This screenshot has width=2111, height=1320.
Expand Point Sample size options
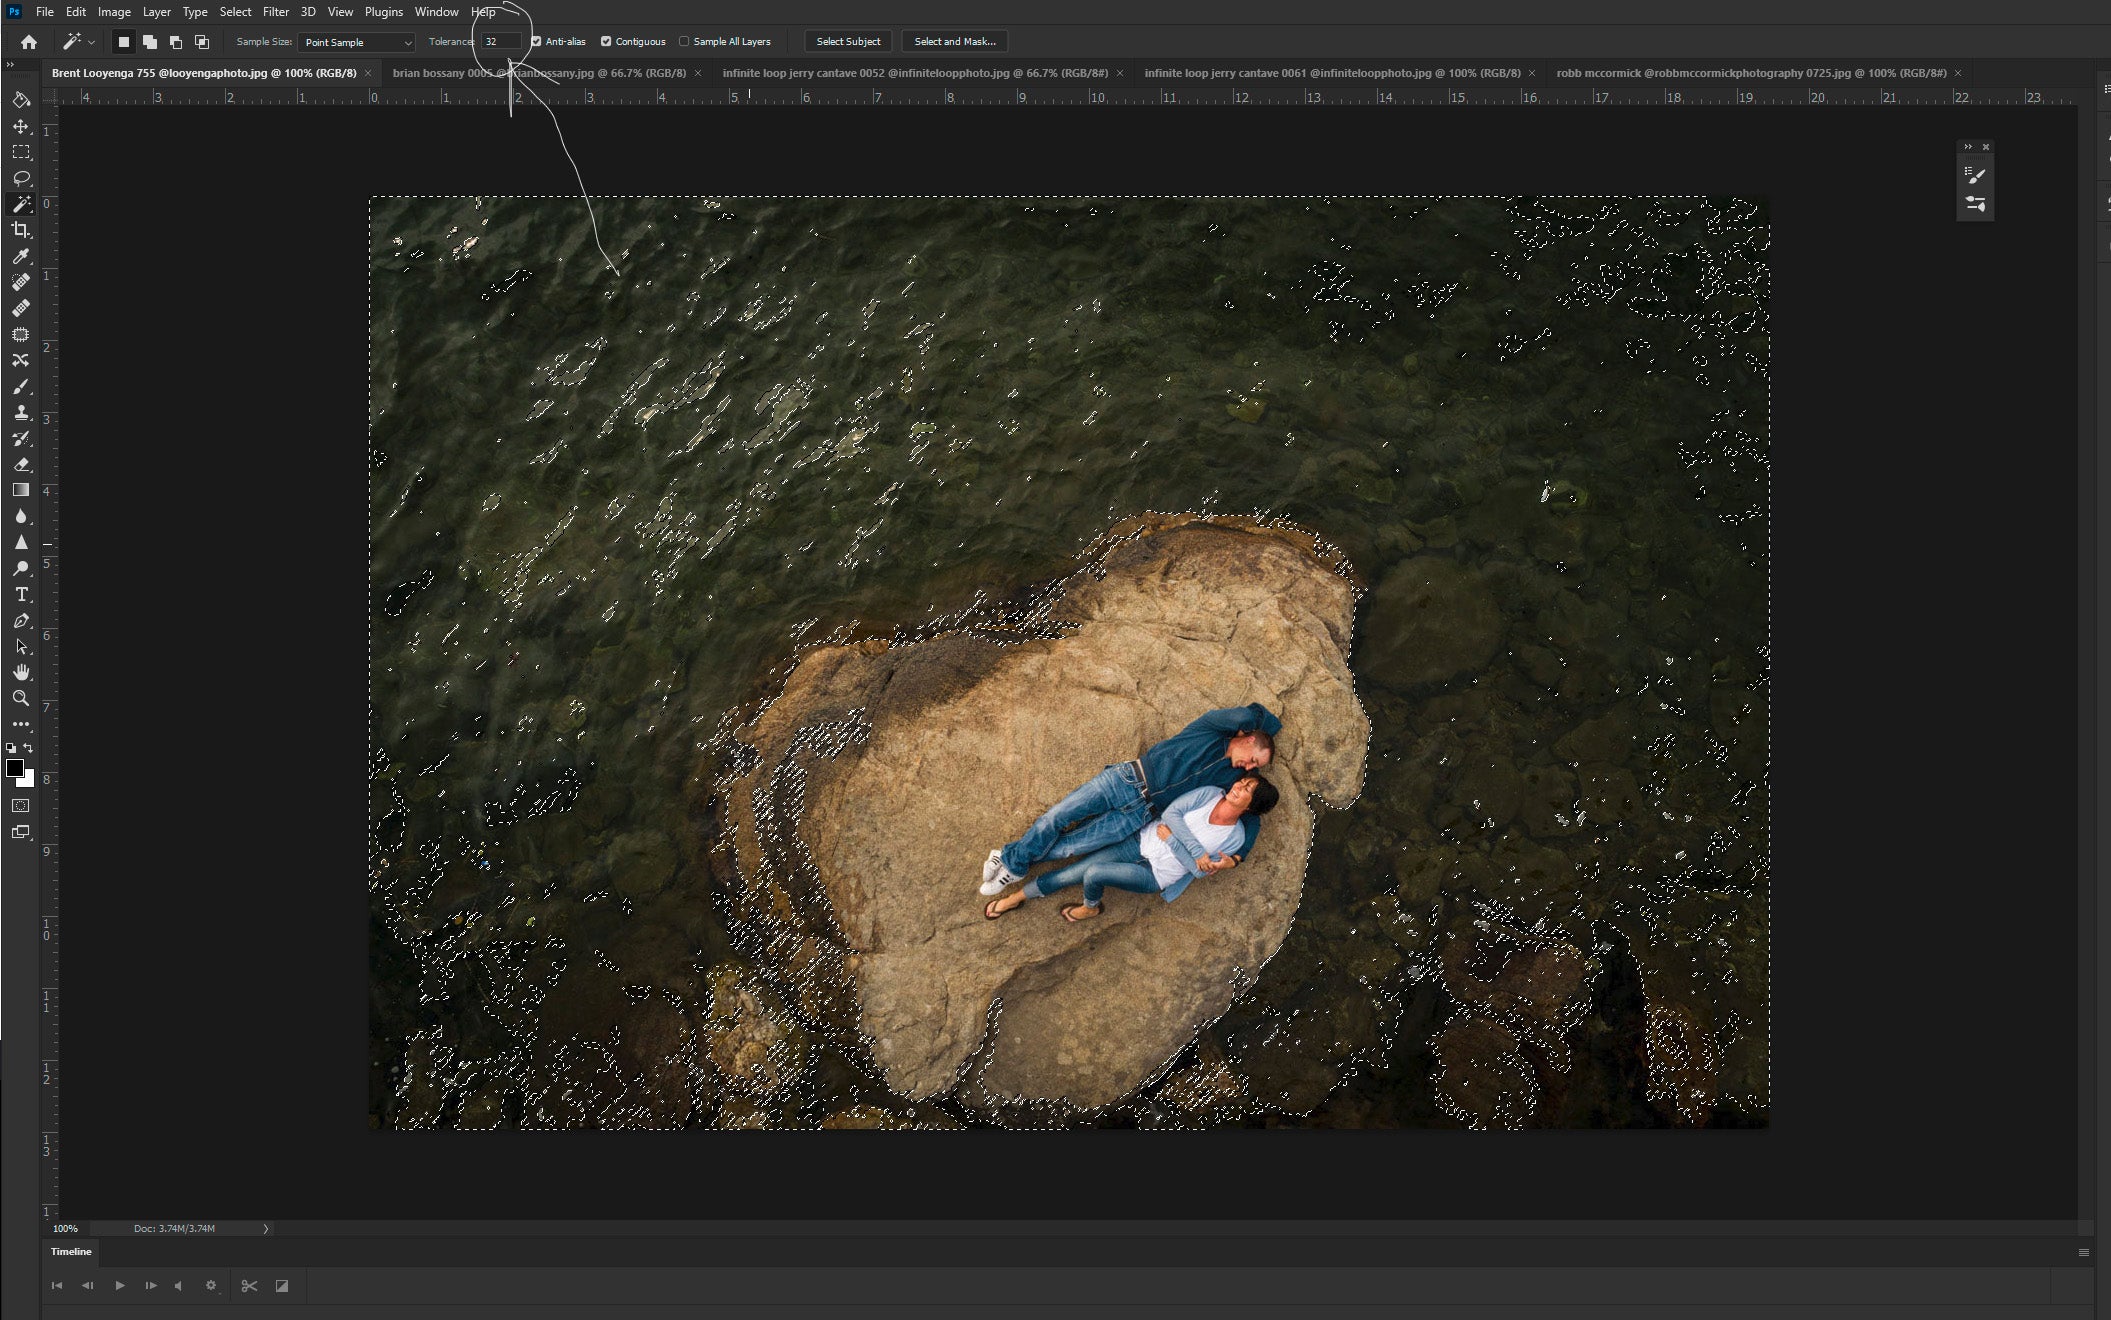[406, 41]
